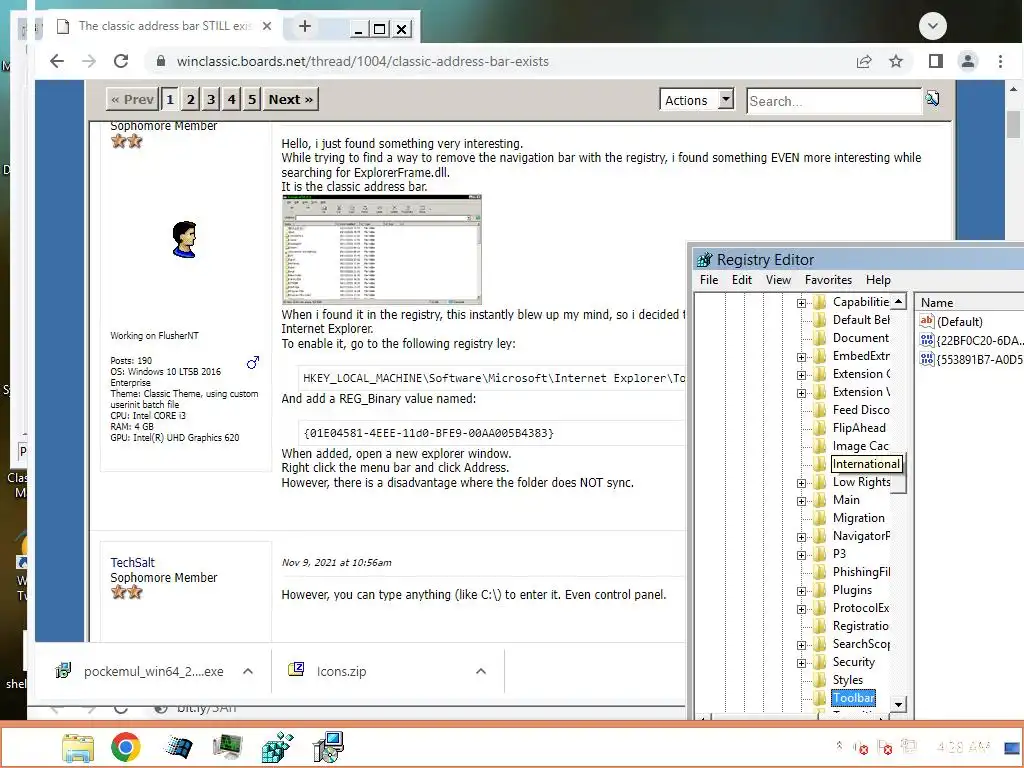Screen dimensions: 1024x768
Task: Click the GUID code block text
Action: (x=428, y=433)
